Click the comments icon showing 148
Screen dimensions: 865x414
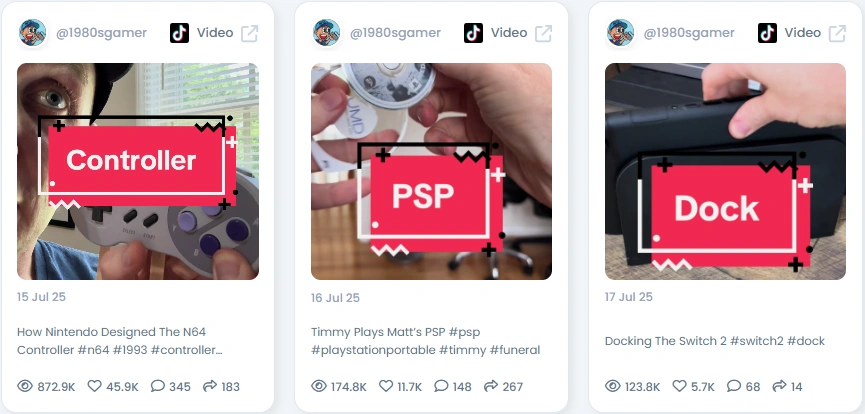pyautogui.click(x=441, y=386)
